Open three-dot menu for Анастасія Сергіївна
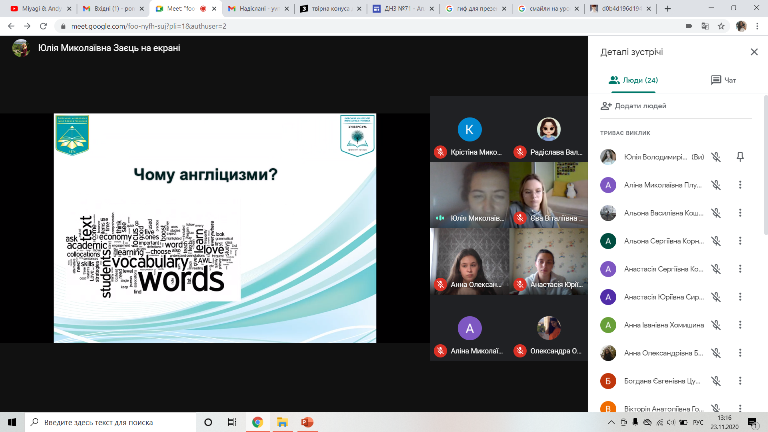The height and width of the screenshot is (432, 768). click(x=740, y=269)
